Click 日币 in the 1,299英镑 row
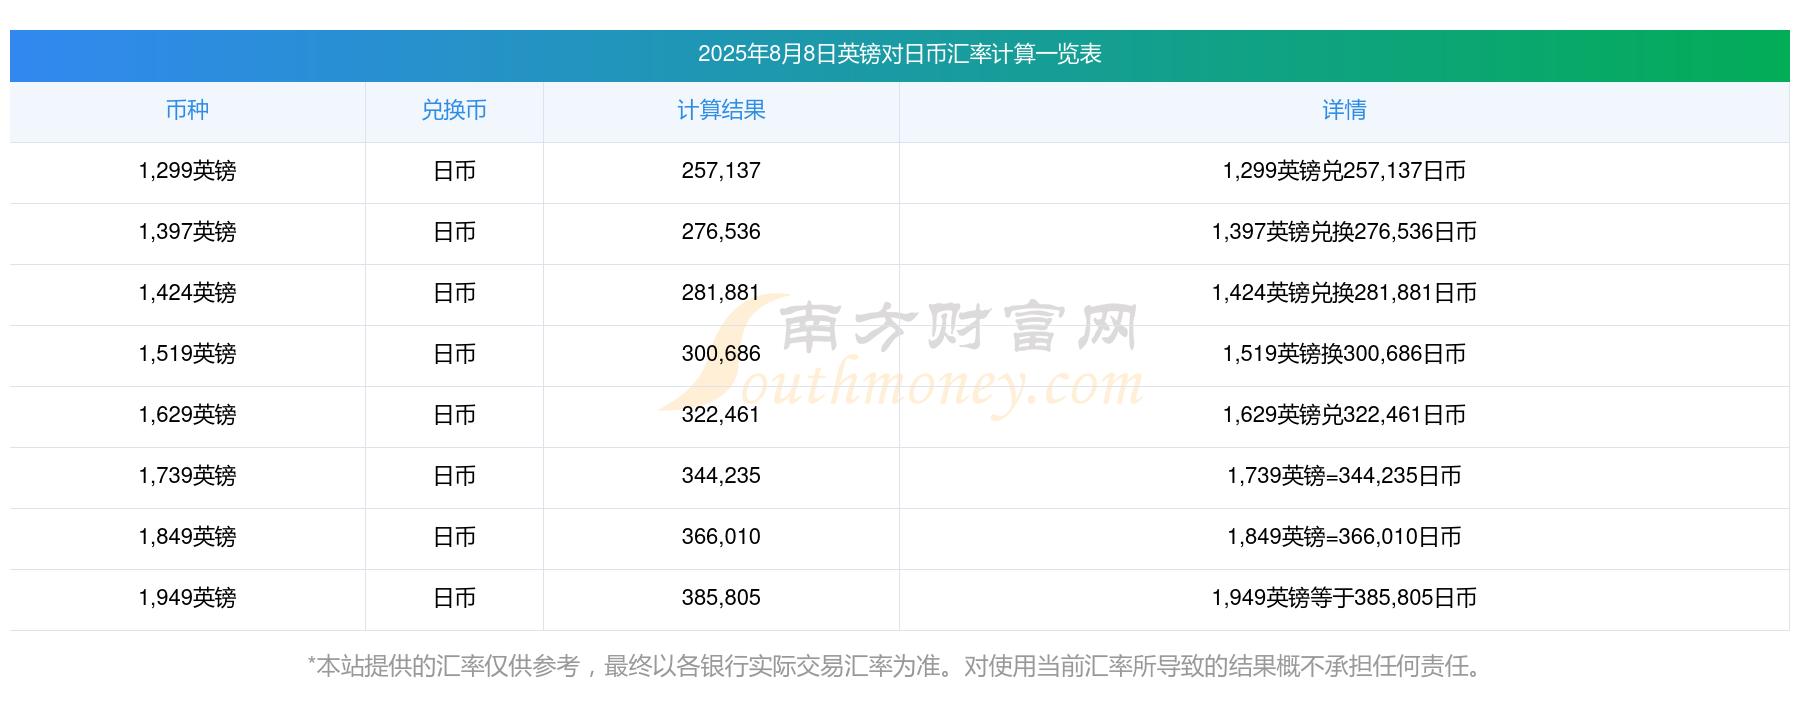The width and height of the screenshot is (1800, 720). [454, 171]
